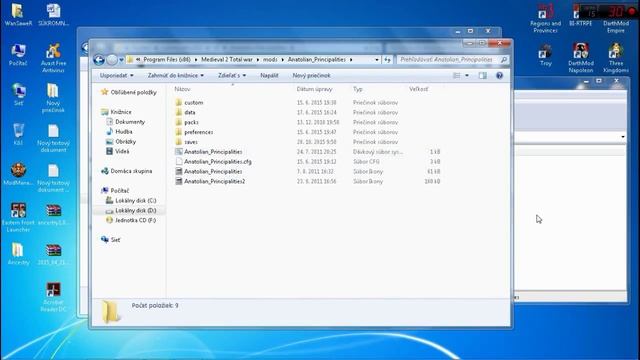Click Program Files (x86) in breadcrumb
The height and width of the screenshot is (360, 640).
pos(167,60)
